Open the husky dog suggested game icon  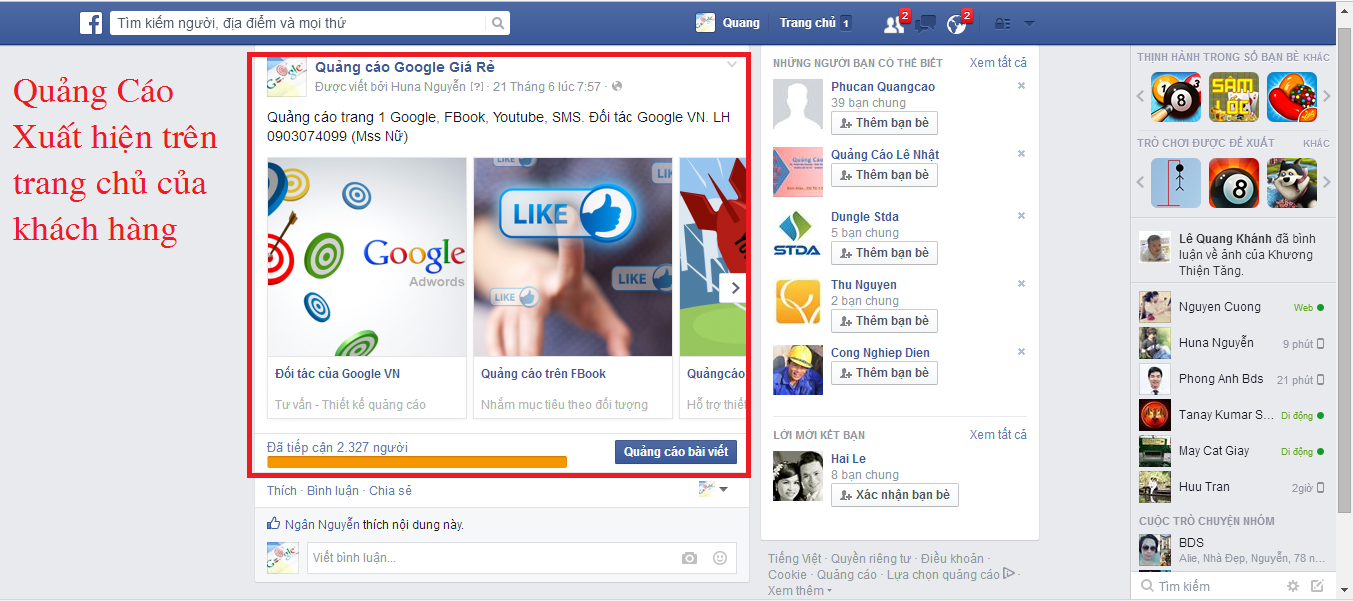click(x=1292, y=183)
